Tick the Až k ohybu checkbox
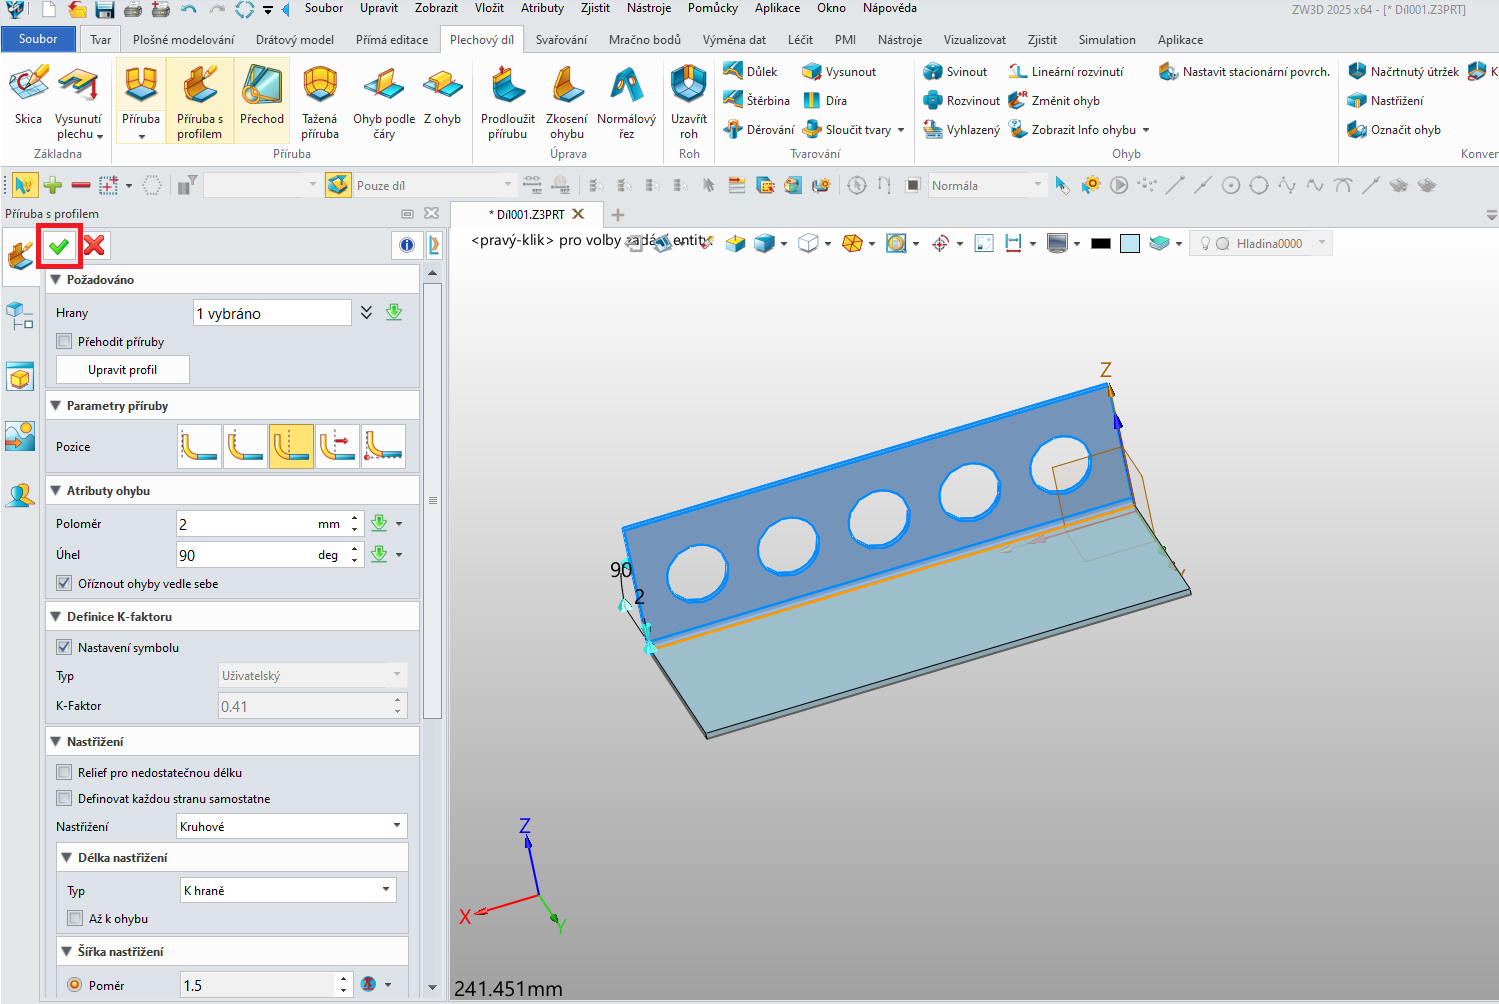 [75, 918]
